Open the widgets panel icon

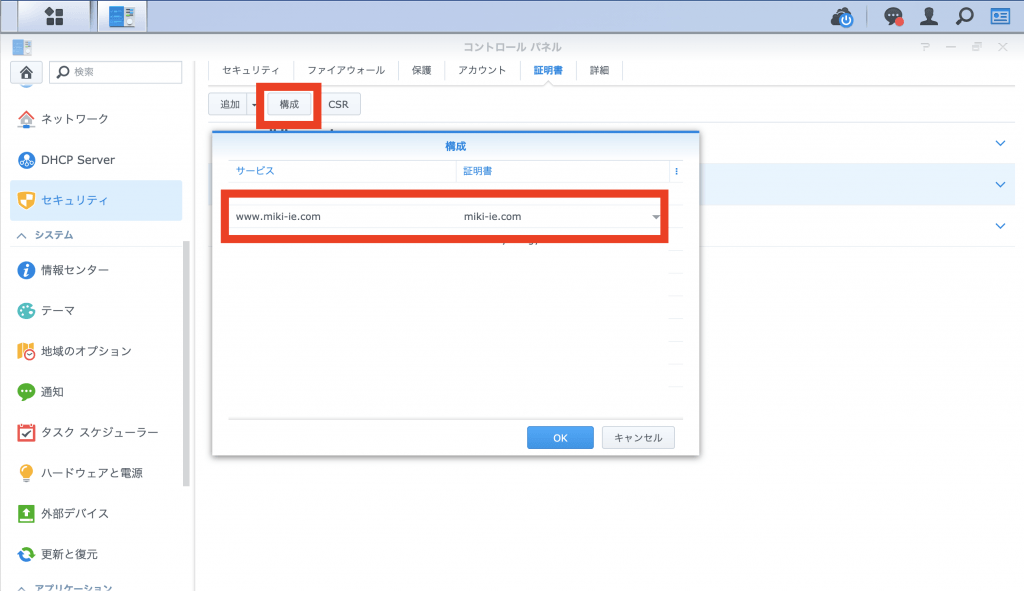click(1000, 17)
